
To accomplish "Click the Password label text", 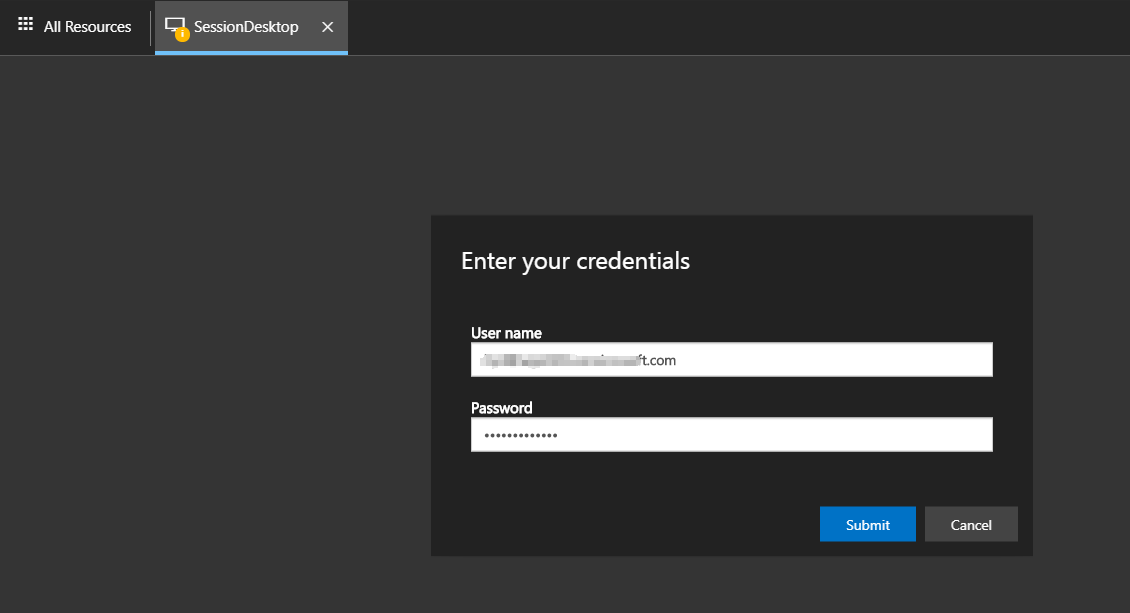I will 502,408.
